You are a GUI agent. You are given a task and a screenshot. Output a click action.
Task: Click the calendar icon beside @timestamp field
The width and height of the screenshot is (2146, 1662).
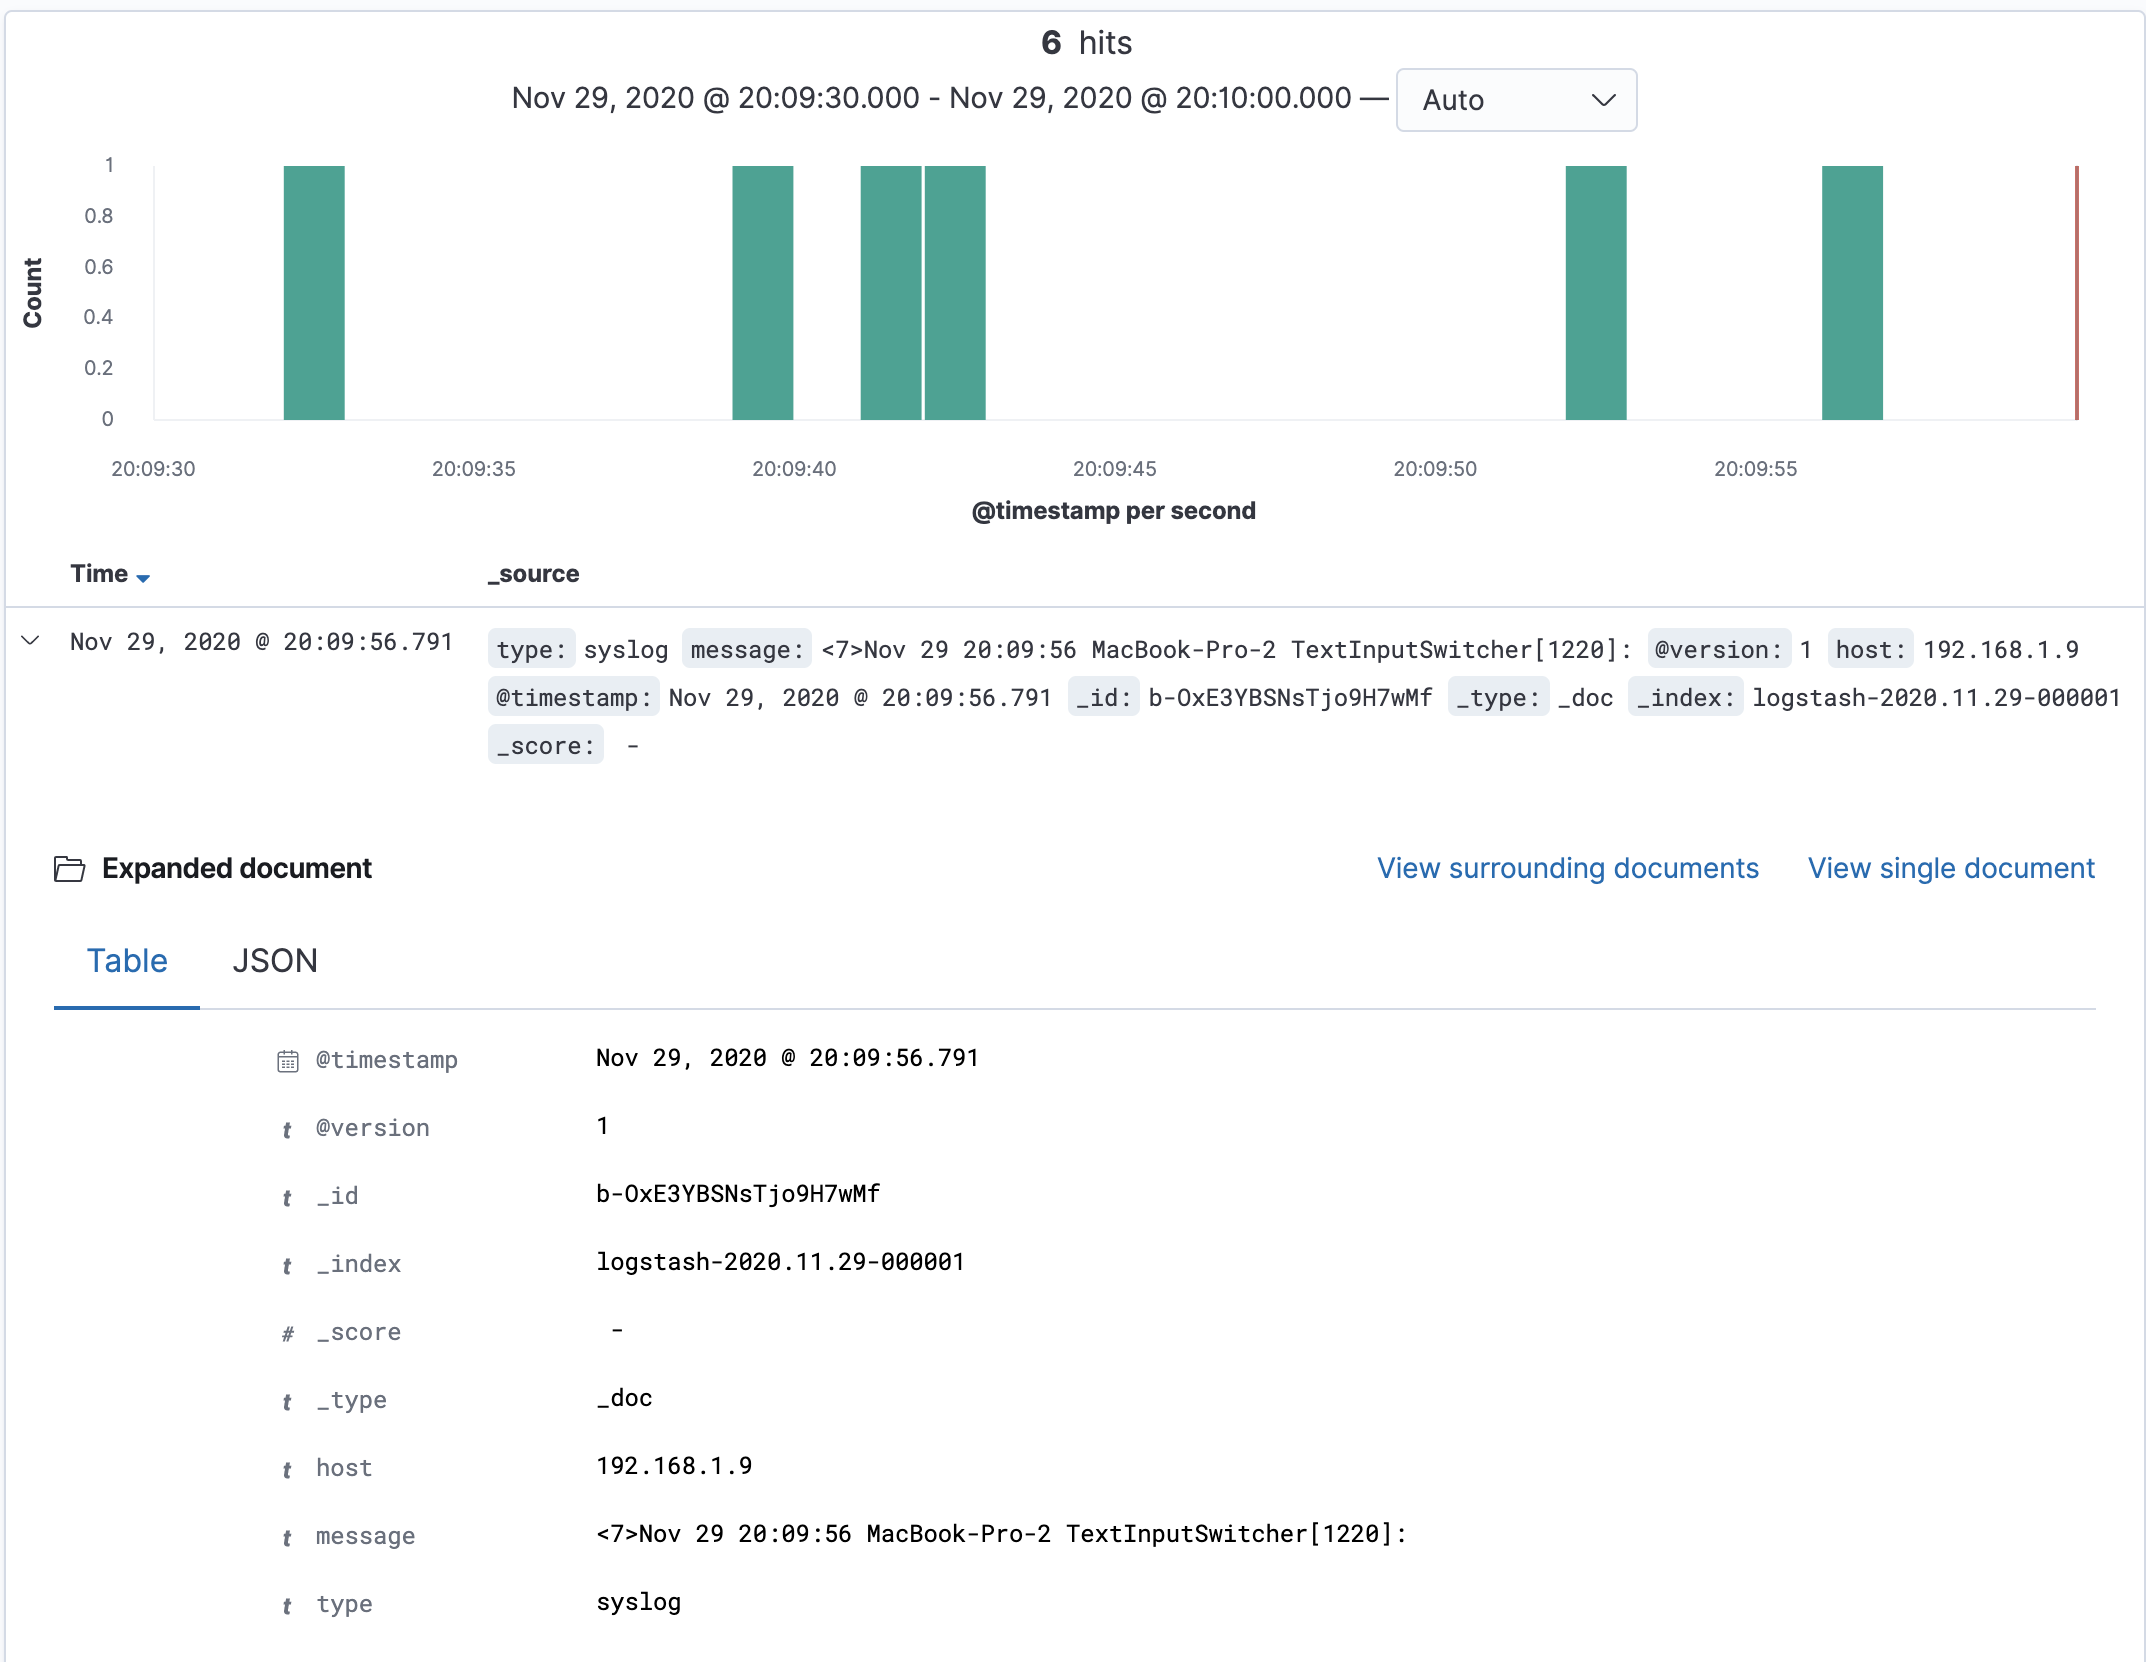coord(288,1061)
